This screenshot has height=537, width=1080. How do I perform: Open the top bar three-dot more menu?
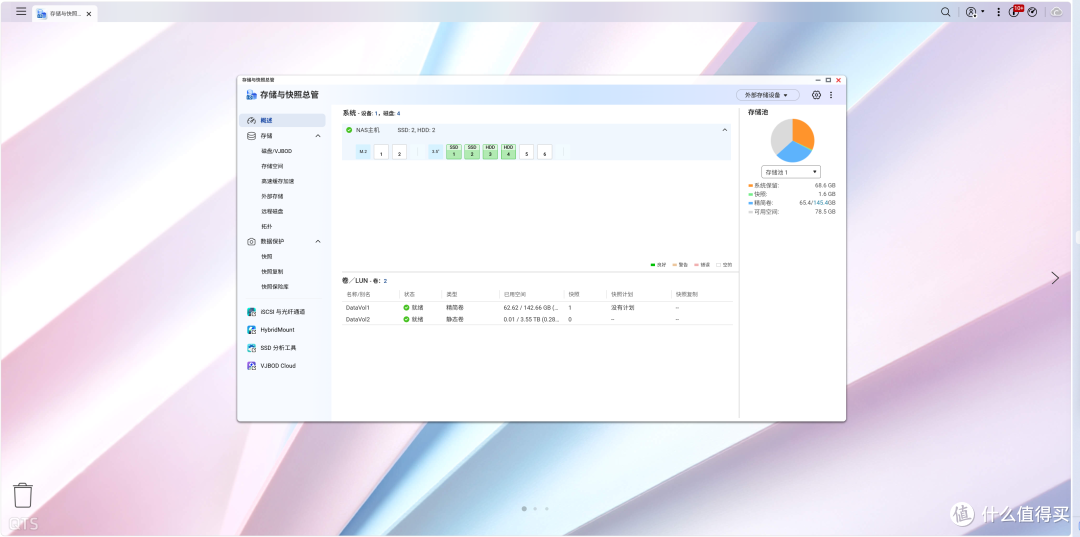[999, 12]
